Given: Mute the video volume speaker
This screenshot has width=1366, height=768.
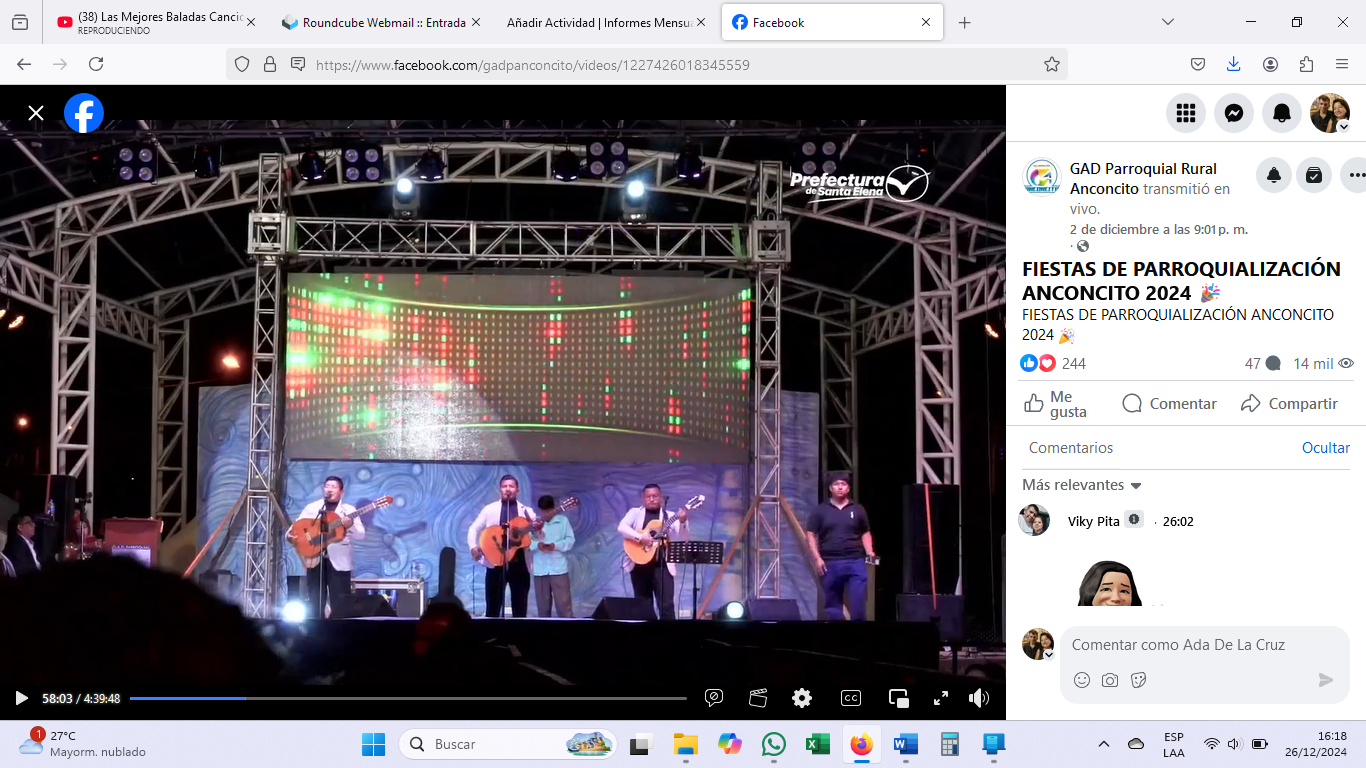Looking at the screenshot, I should 978,698.
